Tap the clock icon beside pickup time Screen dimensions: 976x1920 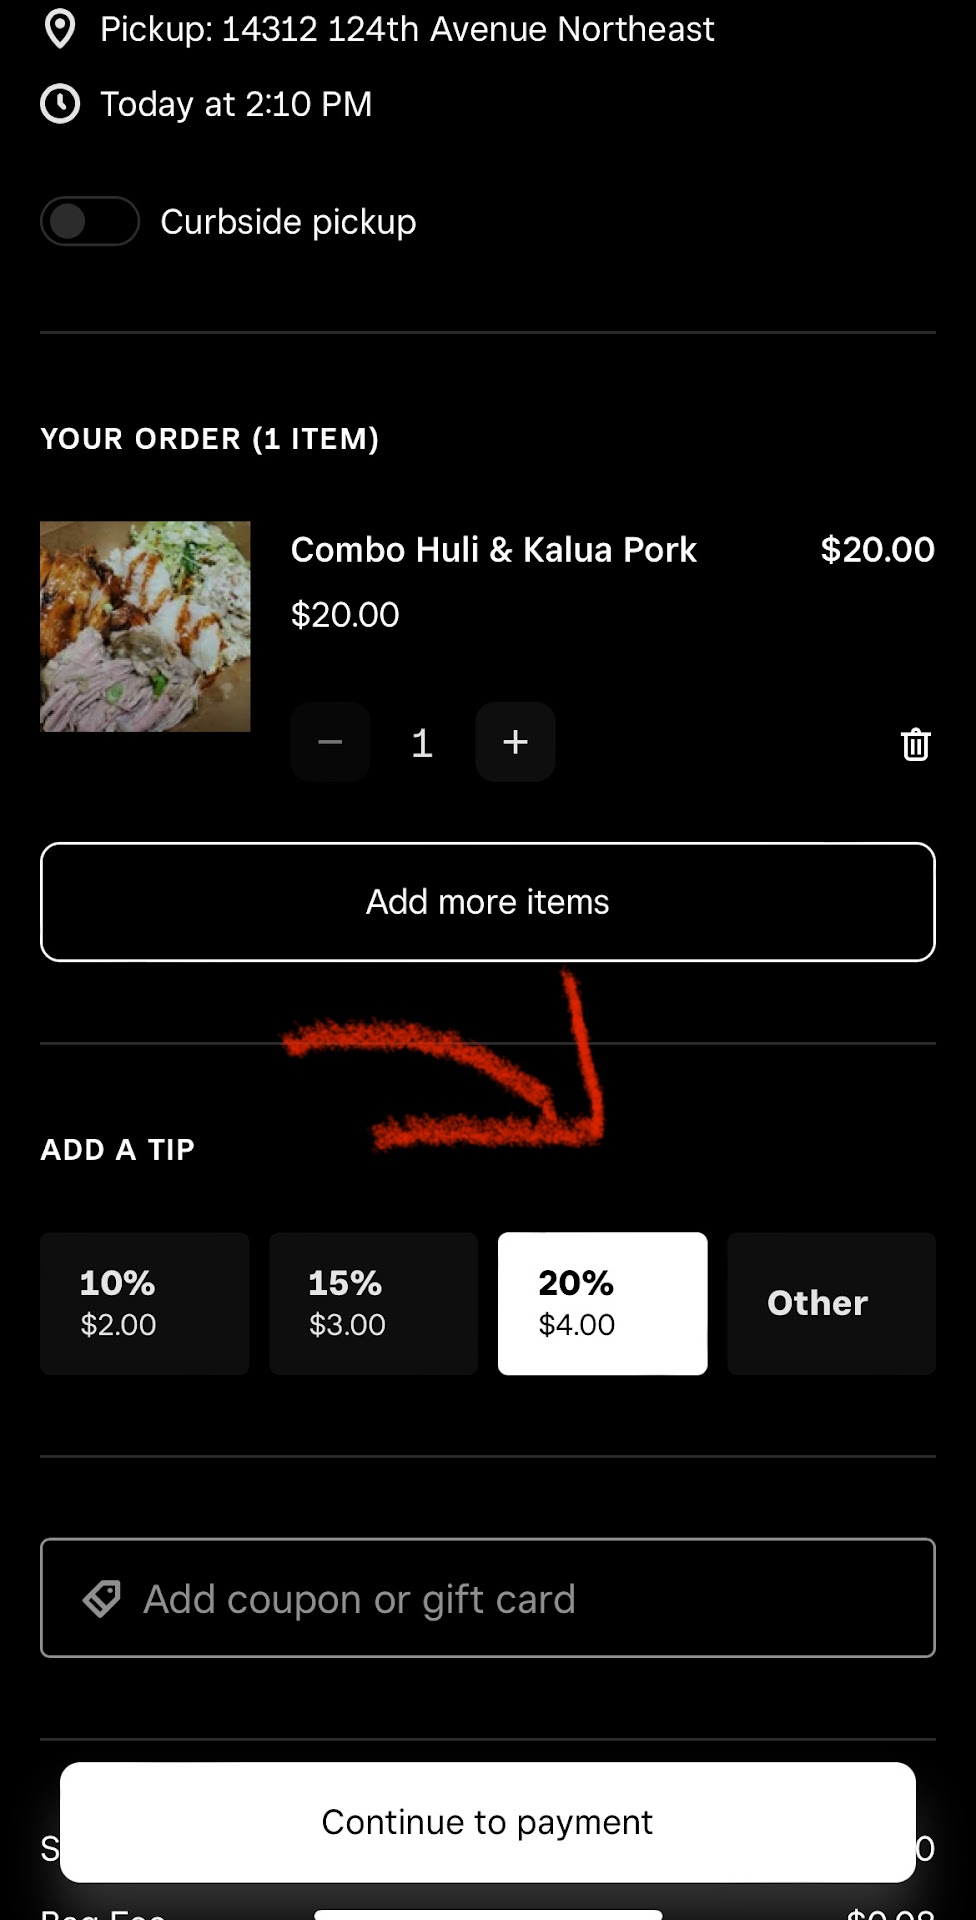tap(60, 104)
